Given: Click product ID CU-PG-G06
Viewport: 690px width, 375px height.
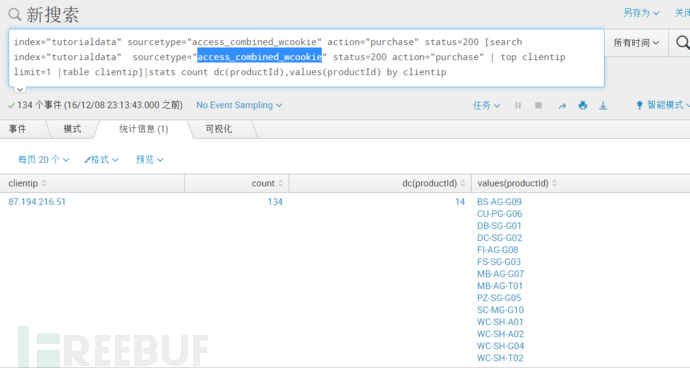Looking at the screenshot, I should 499,214.
